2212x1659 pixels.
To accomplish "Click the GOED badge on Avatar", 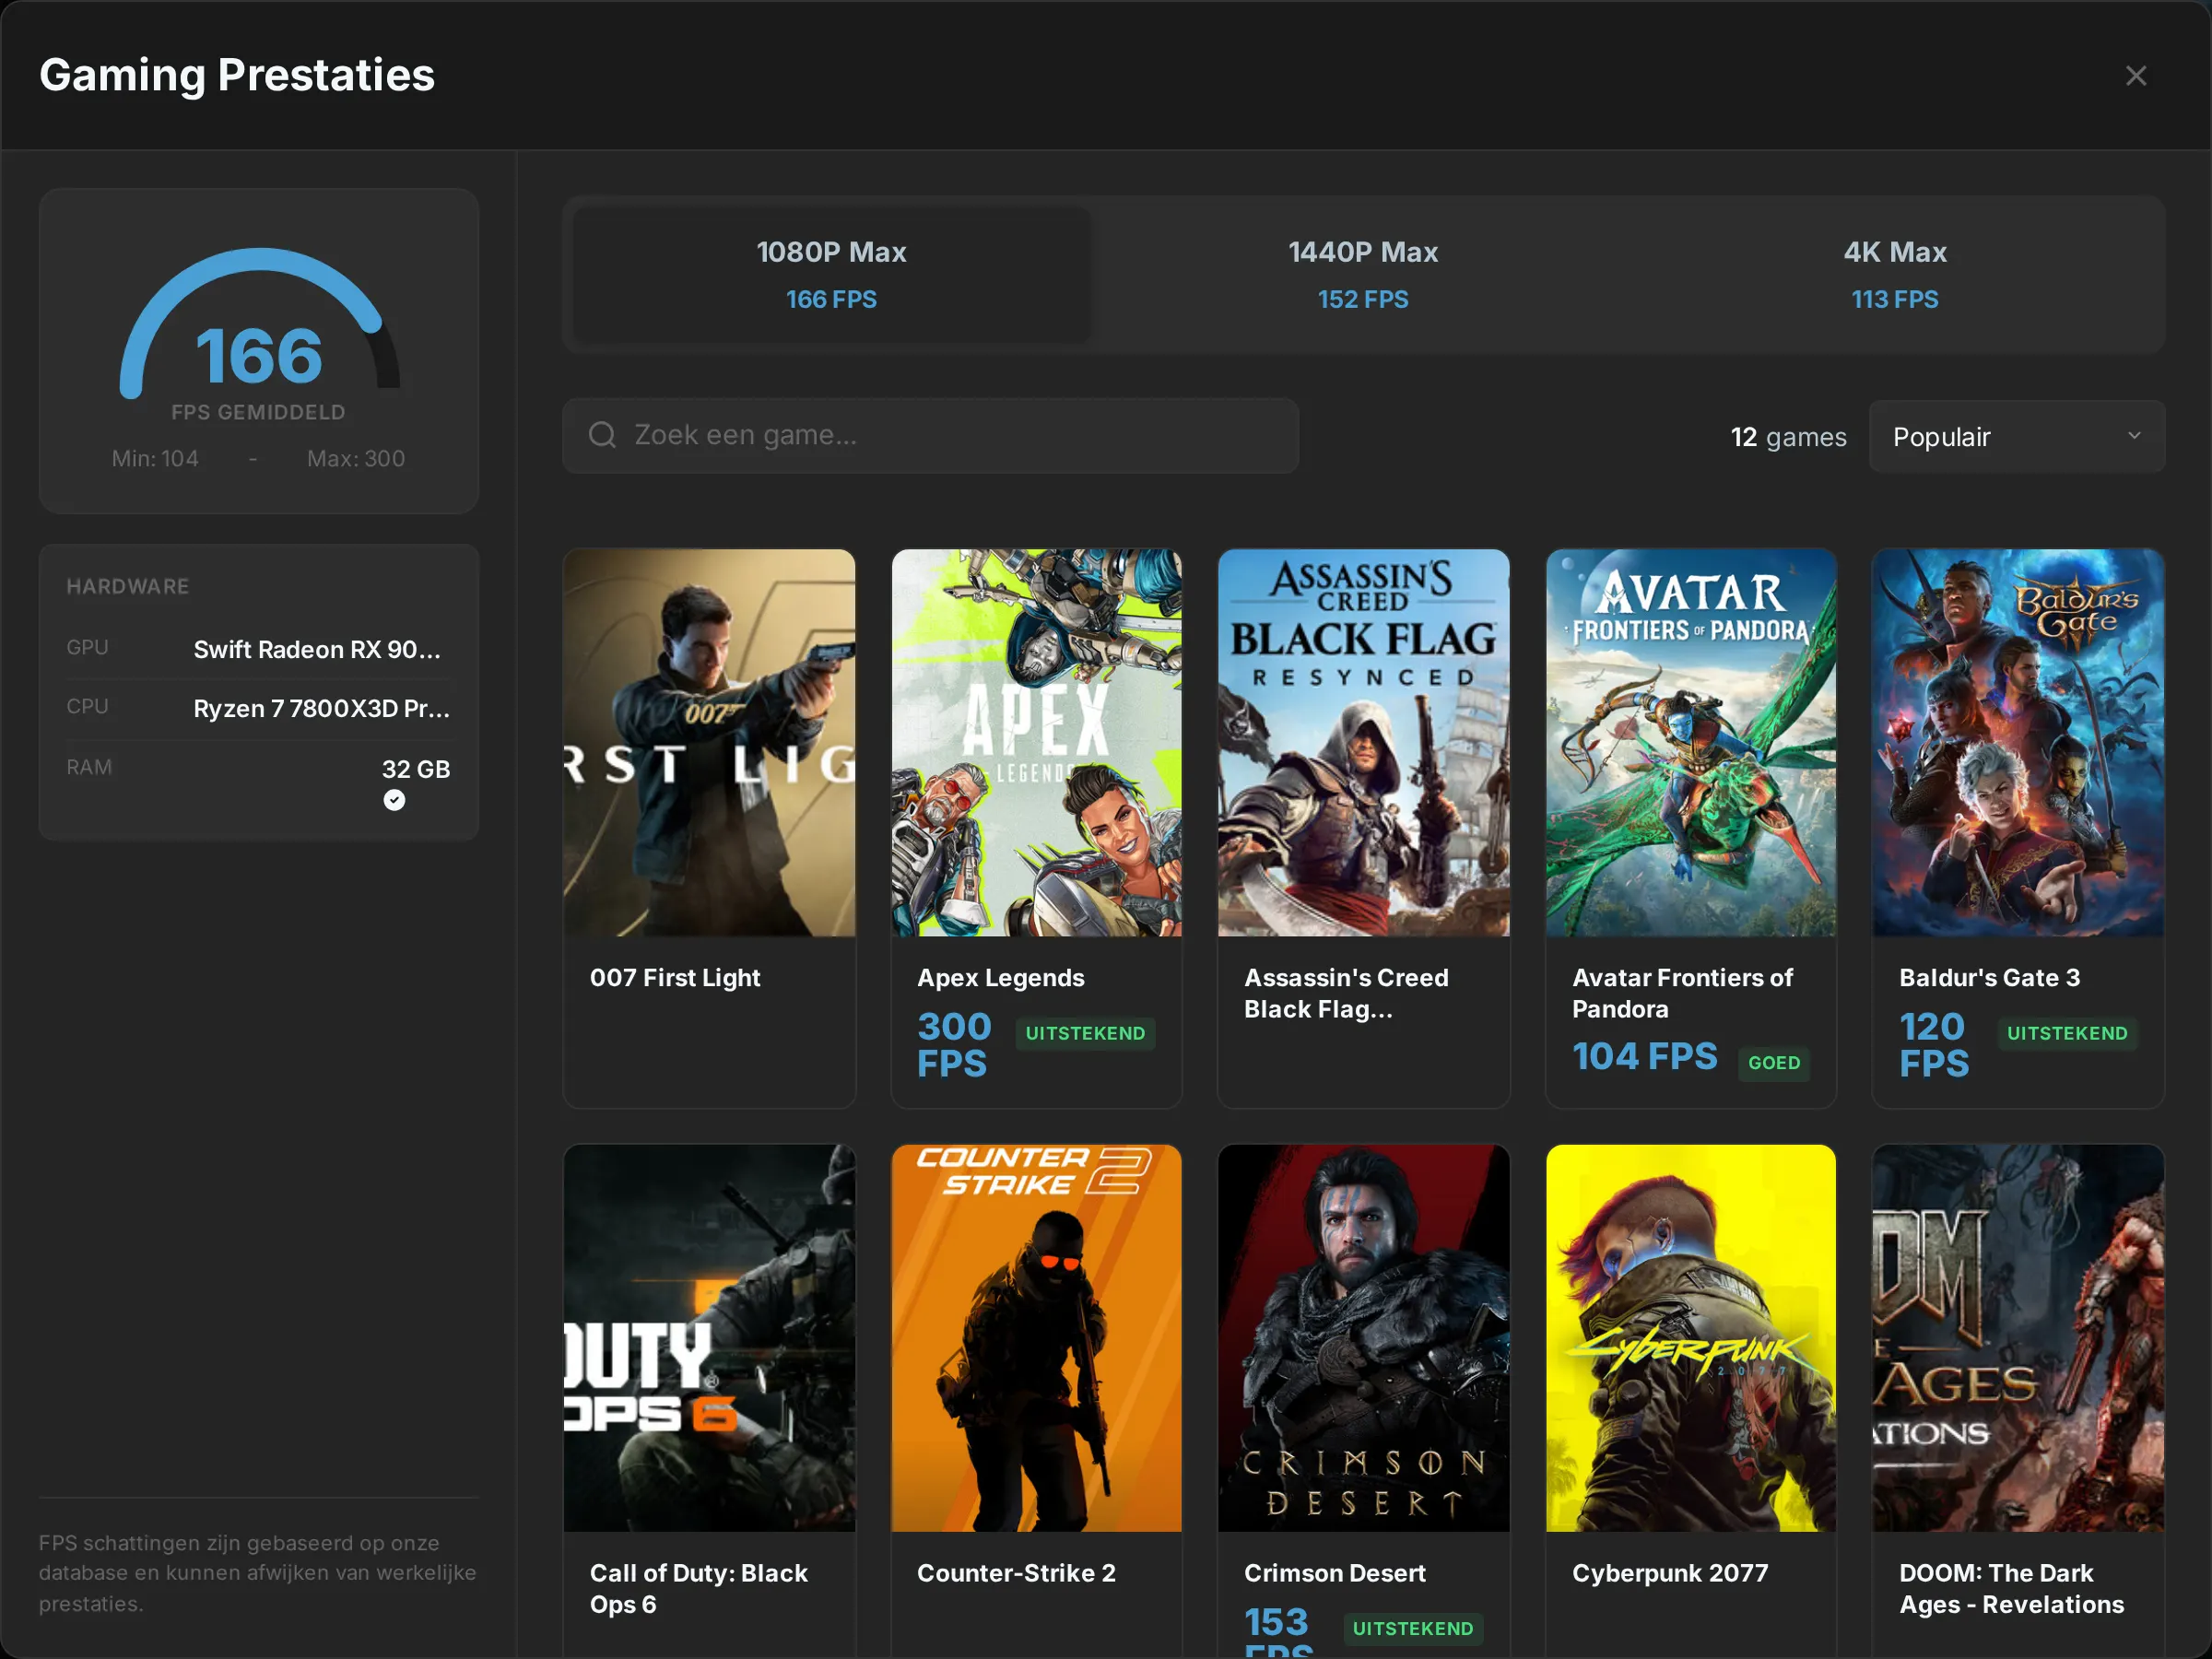I will (1774, 1063).
